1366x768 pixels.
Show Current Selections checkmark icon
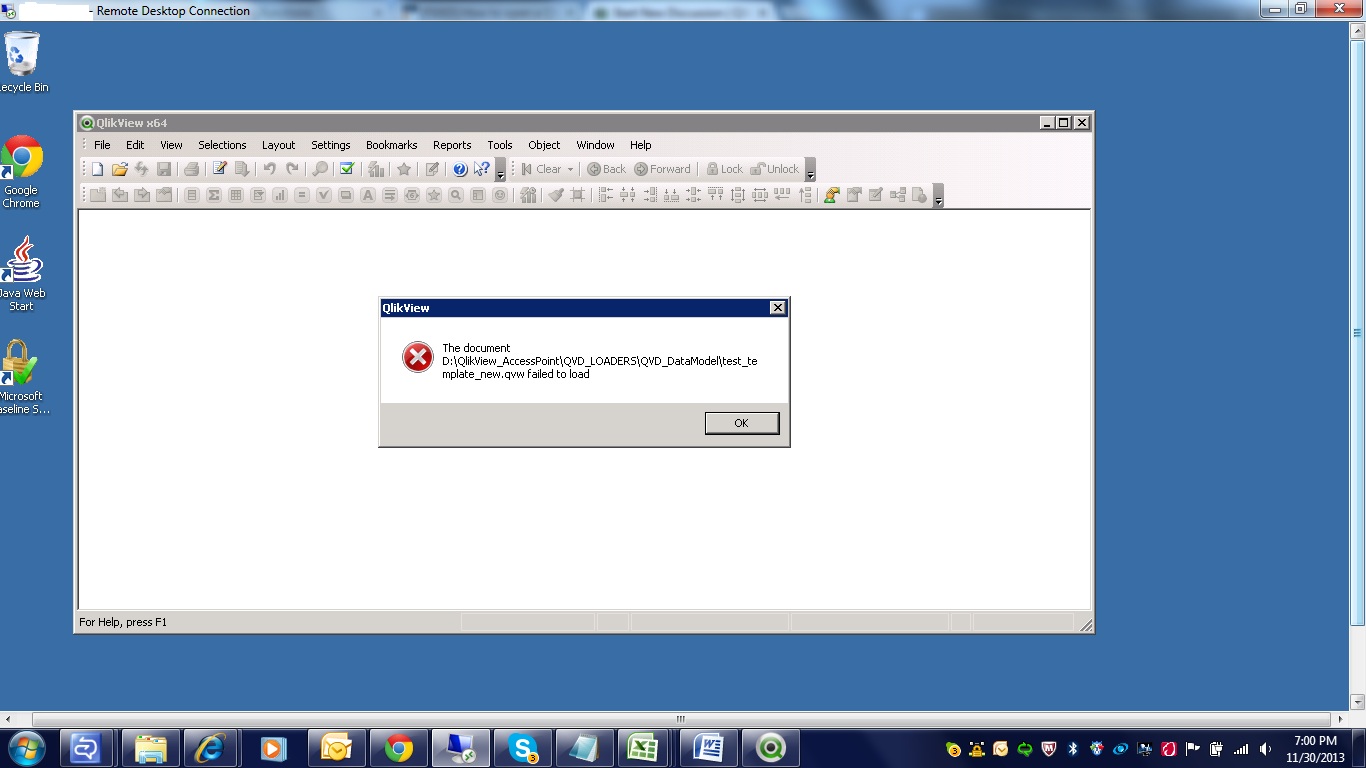coord(347,169)
